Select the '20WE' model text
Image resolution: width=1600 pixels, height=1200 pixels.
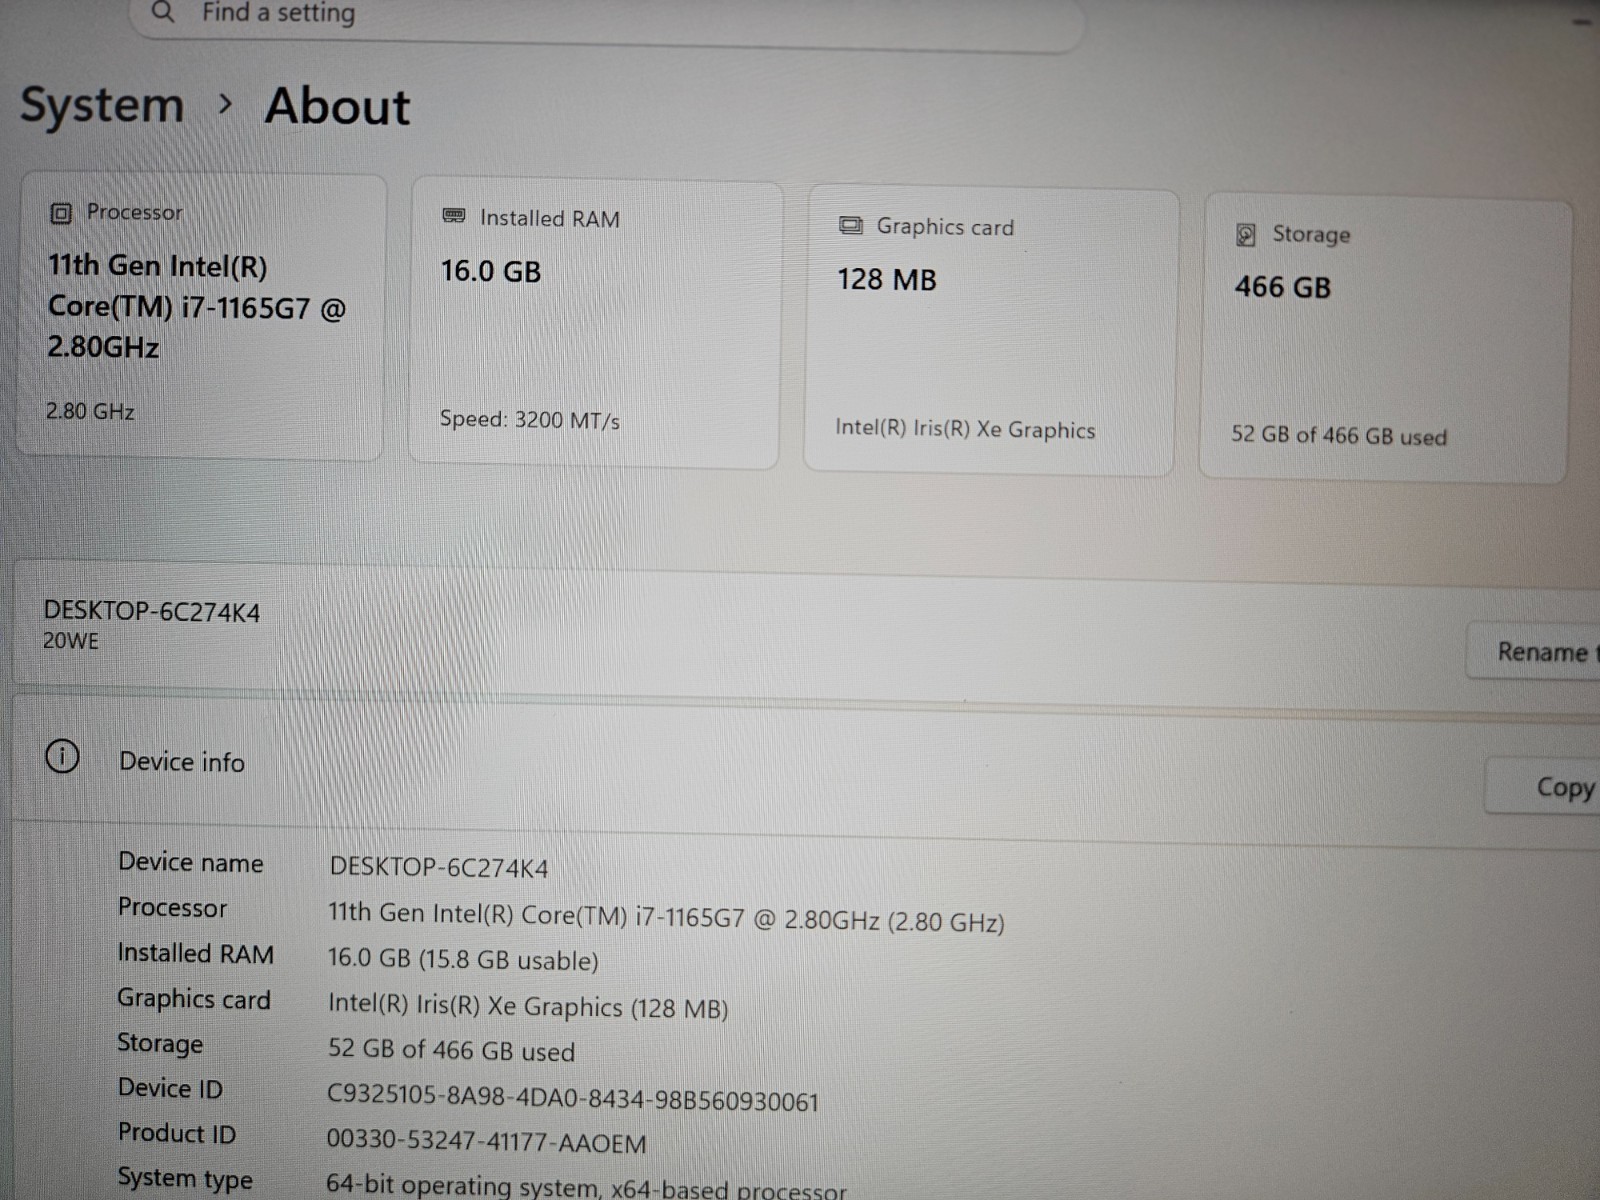(x=71, y=641)
